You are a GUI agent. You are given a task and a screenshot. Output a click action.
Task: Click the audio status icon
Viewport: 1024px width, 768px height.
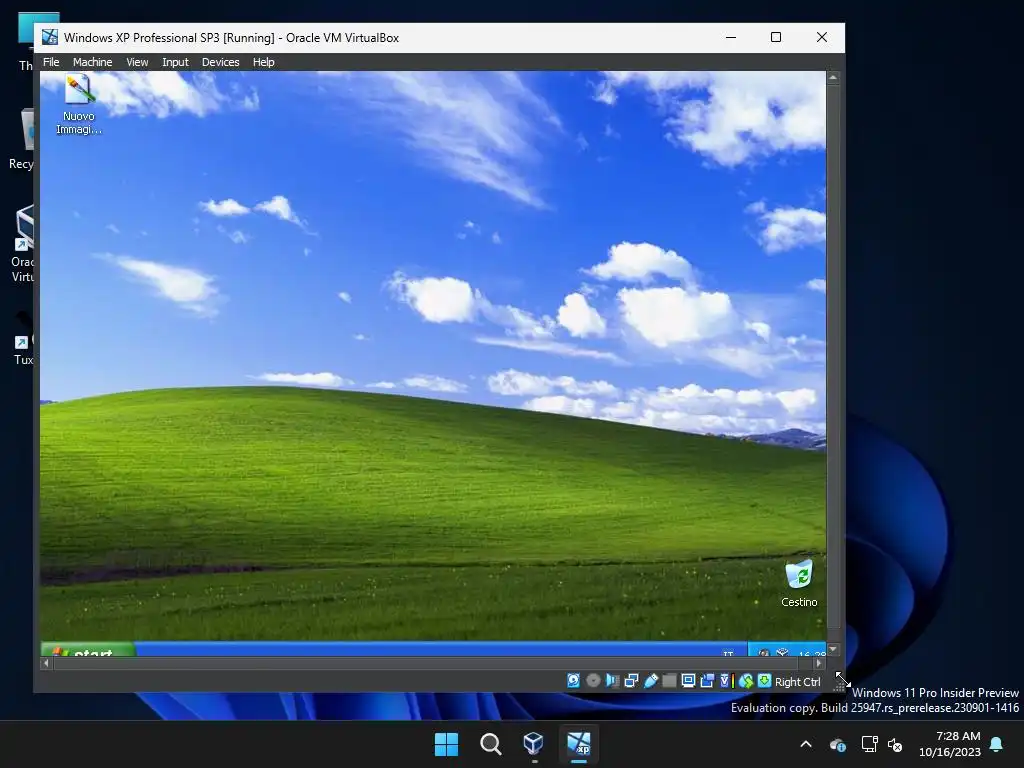(612, 680)
